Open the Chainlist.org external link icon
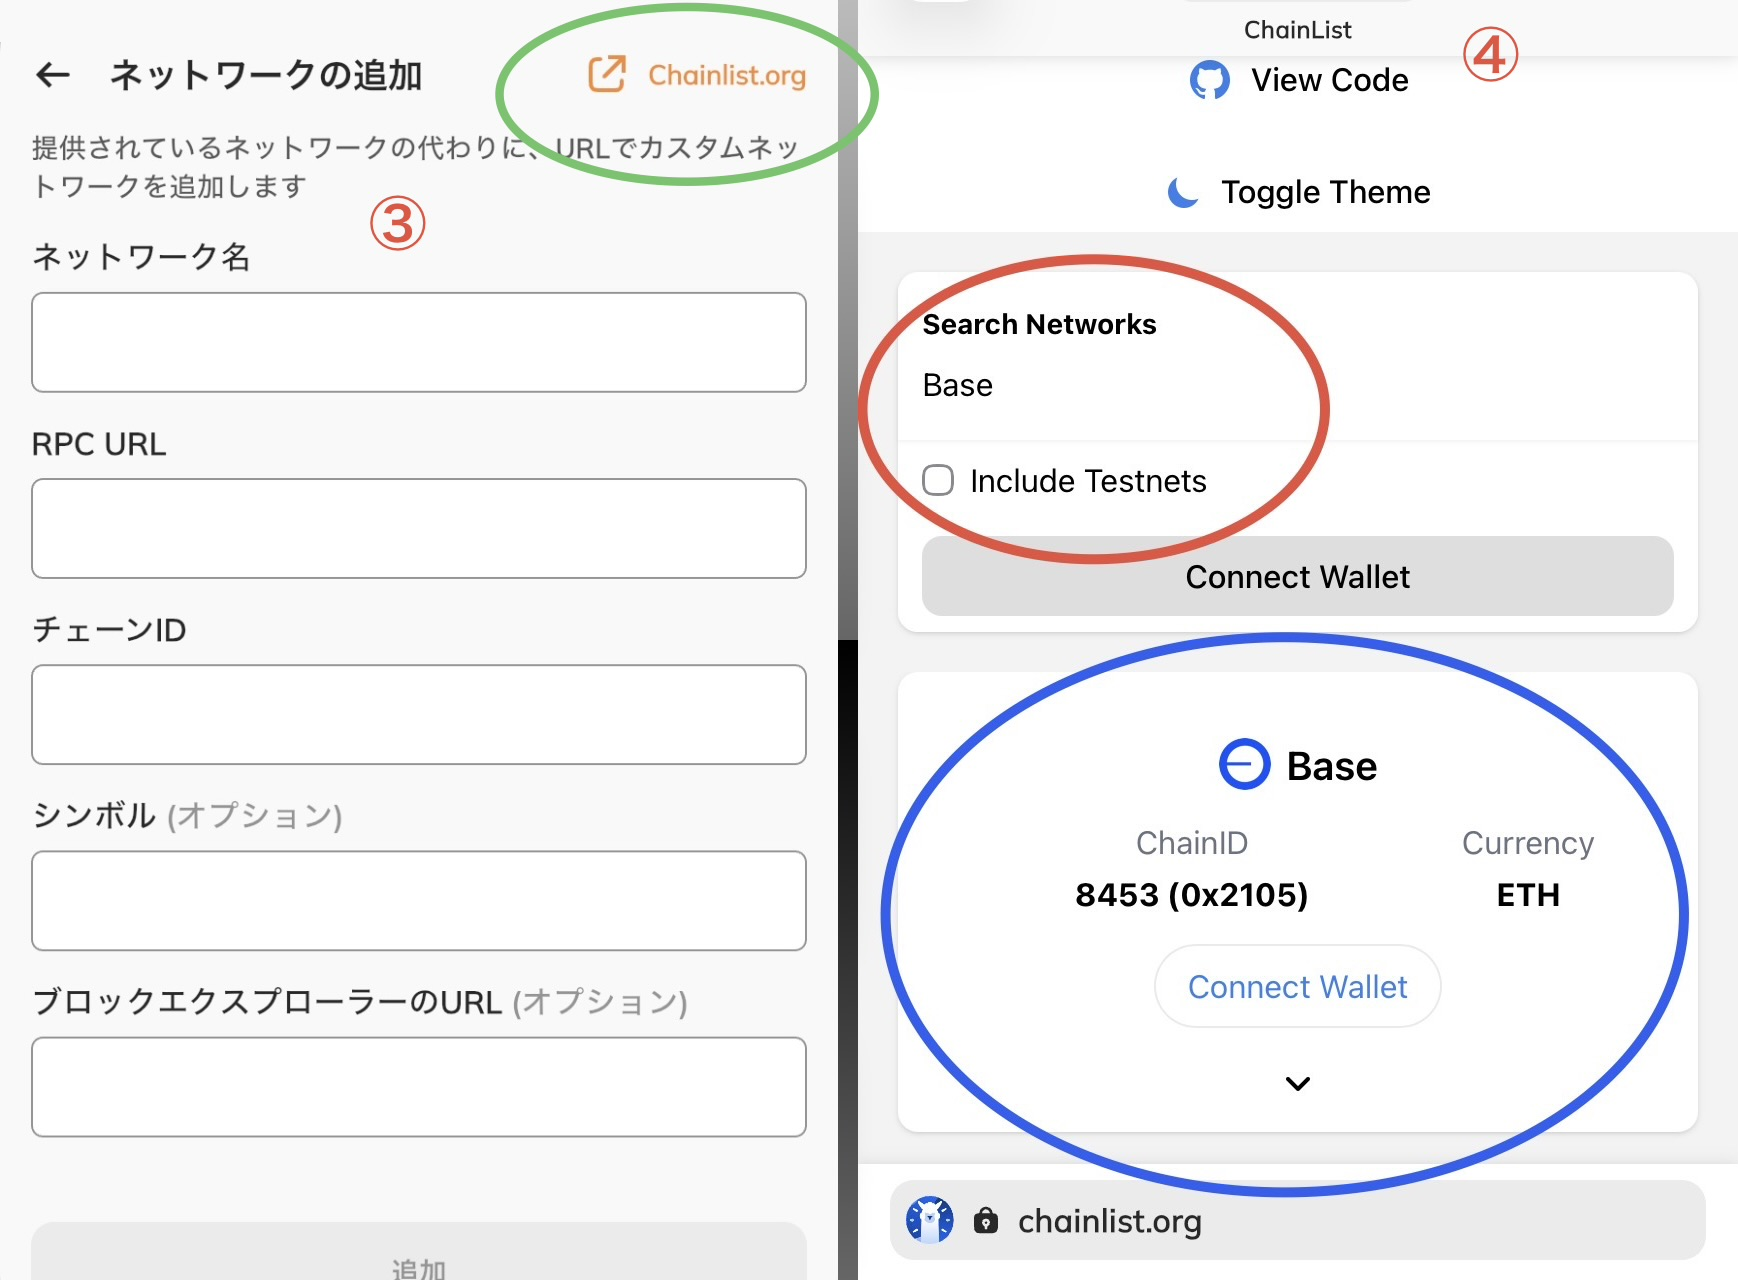 coord(607,75)
